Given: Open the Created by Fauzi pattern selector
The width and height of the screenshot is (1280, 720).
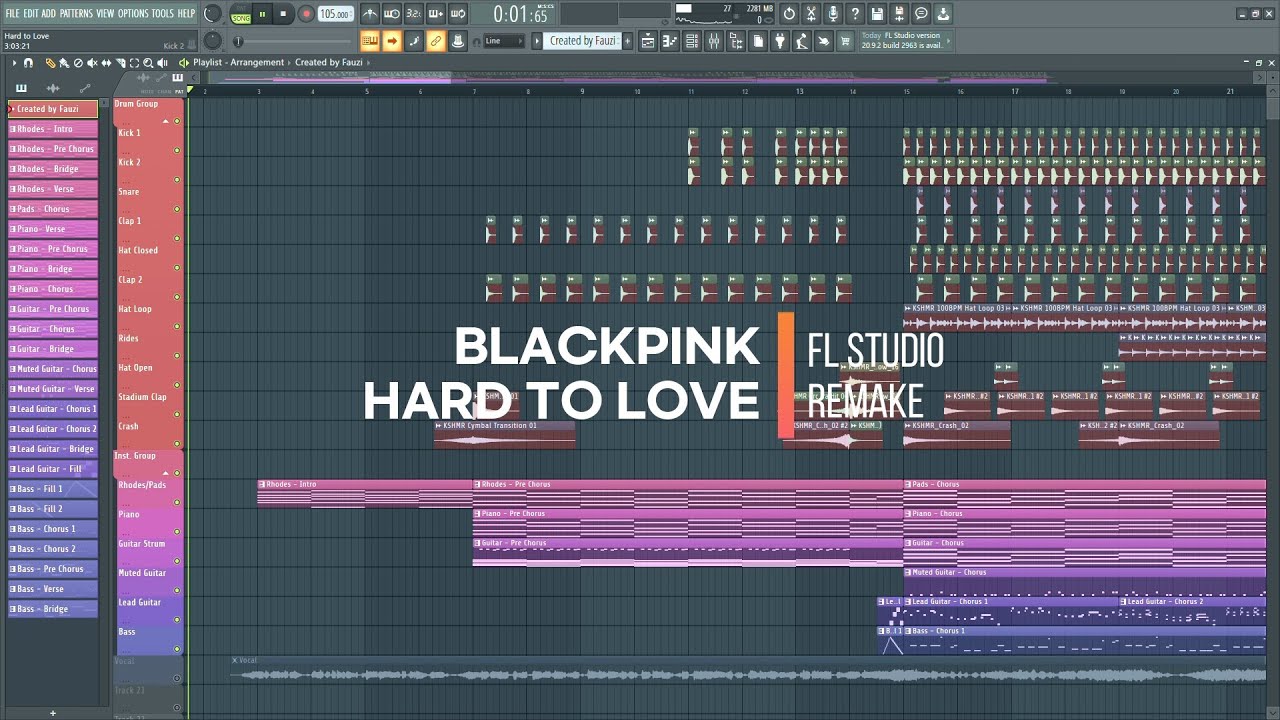Looking at the screenshot, I should [583, 41].
